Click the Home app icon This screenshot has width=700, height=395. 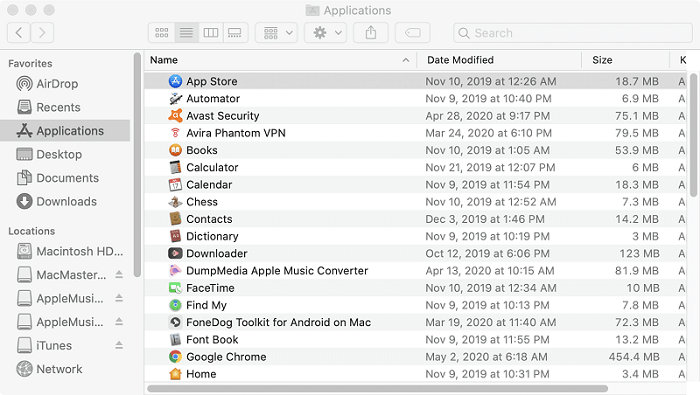175,374
